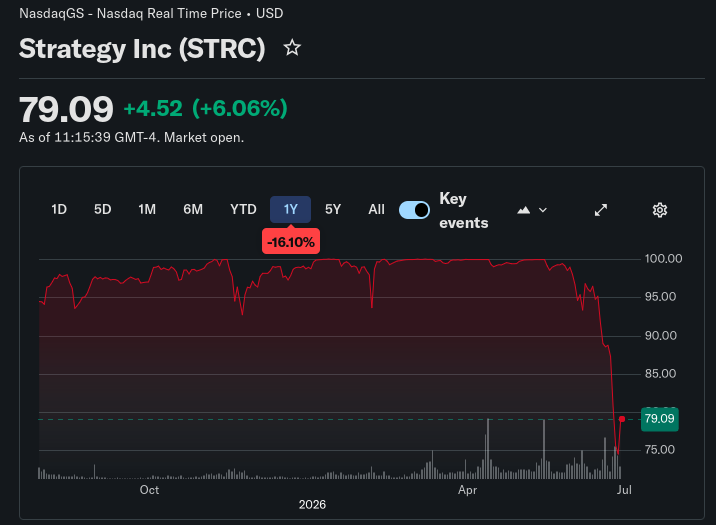Select the 5D time range
716x525 pixels.
point(103,210)
